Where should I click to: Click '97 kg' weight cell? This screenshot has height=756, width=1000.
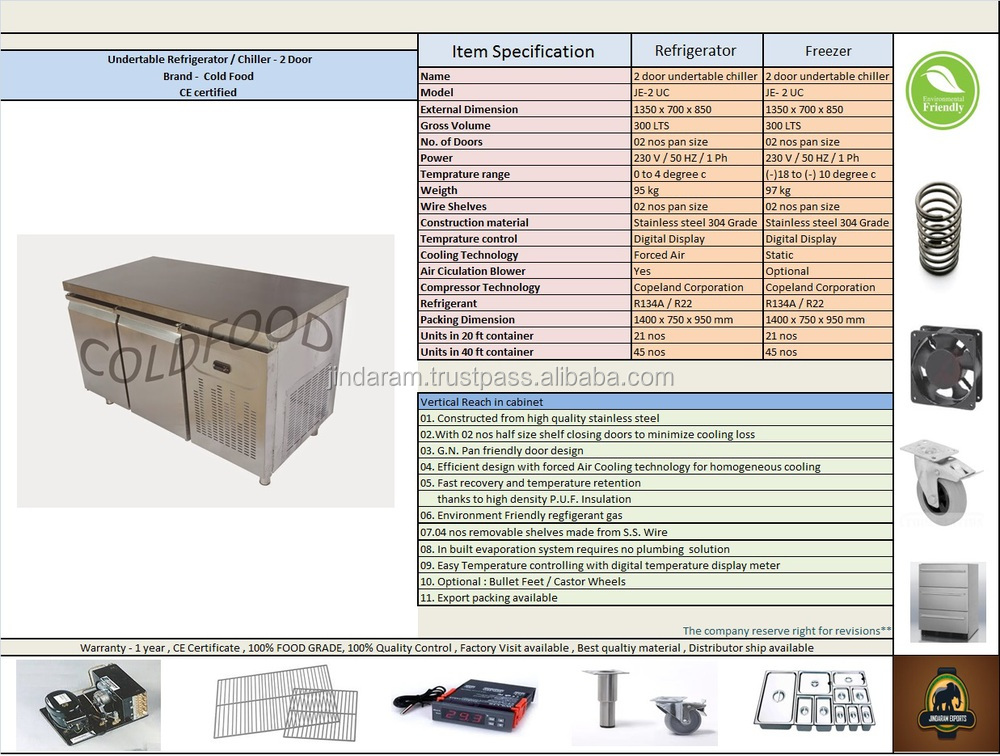point(828,190)
